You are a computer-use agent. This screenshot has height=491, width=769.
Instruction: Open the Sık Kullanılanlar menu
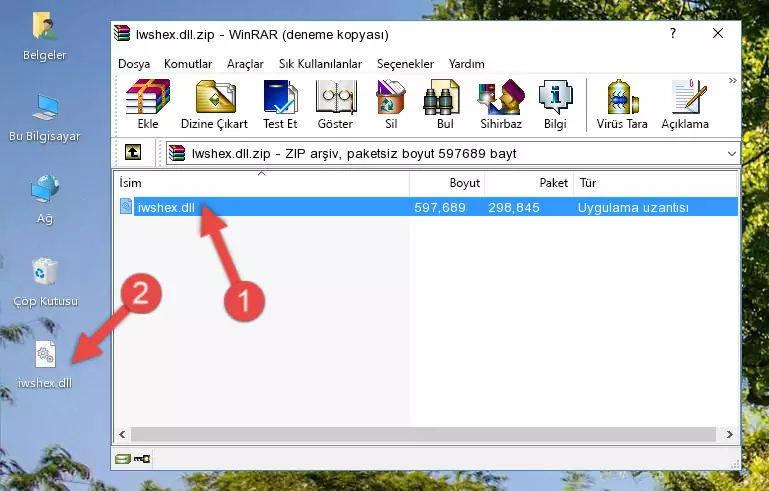[320, 64]
